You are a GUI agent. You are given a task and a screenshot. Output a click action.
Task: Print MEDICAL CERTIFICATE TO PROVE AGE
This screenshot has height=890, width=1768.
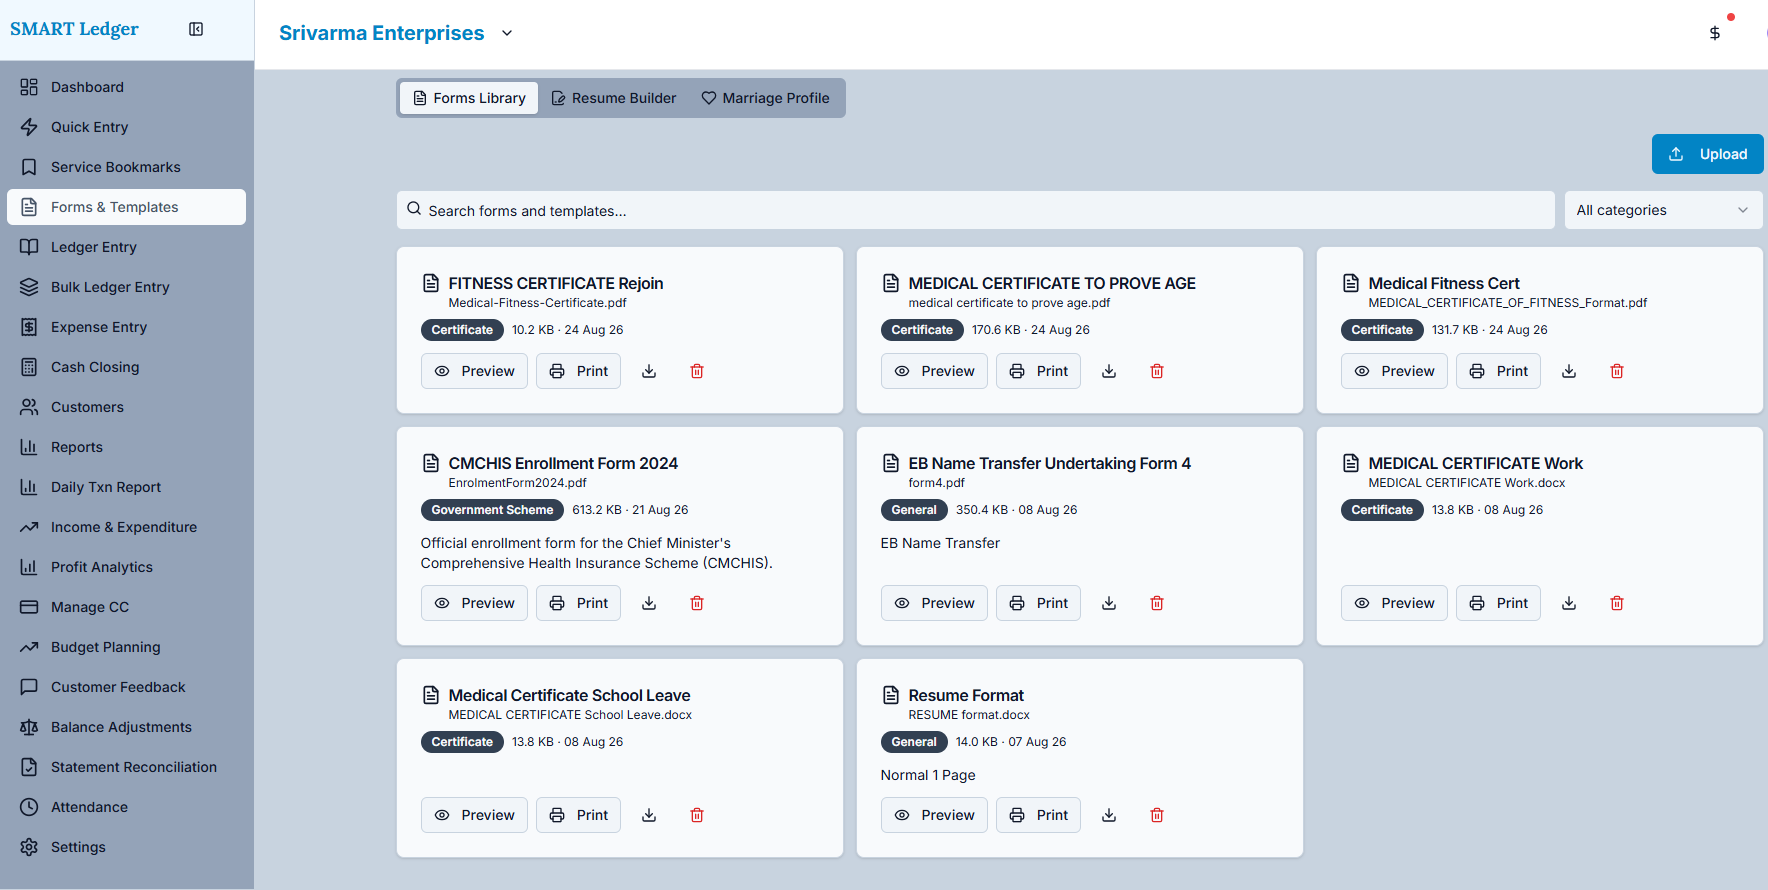point(1038,371)
